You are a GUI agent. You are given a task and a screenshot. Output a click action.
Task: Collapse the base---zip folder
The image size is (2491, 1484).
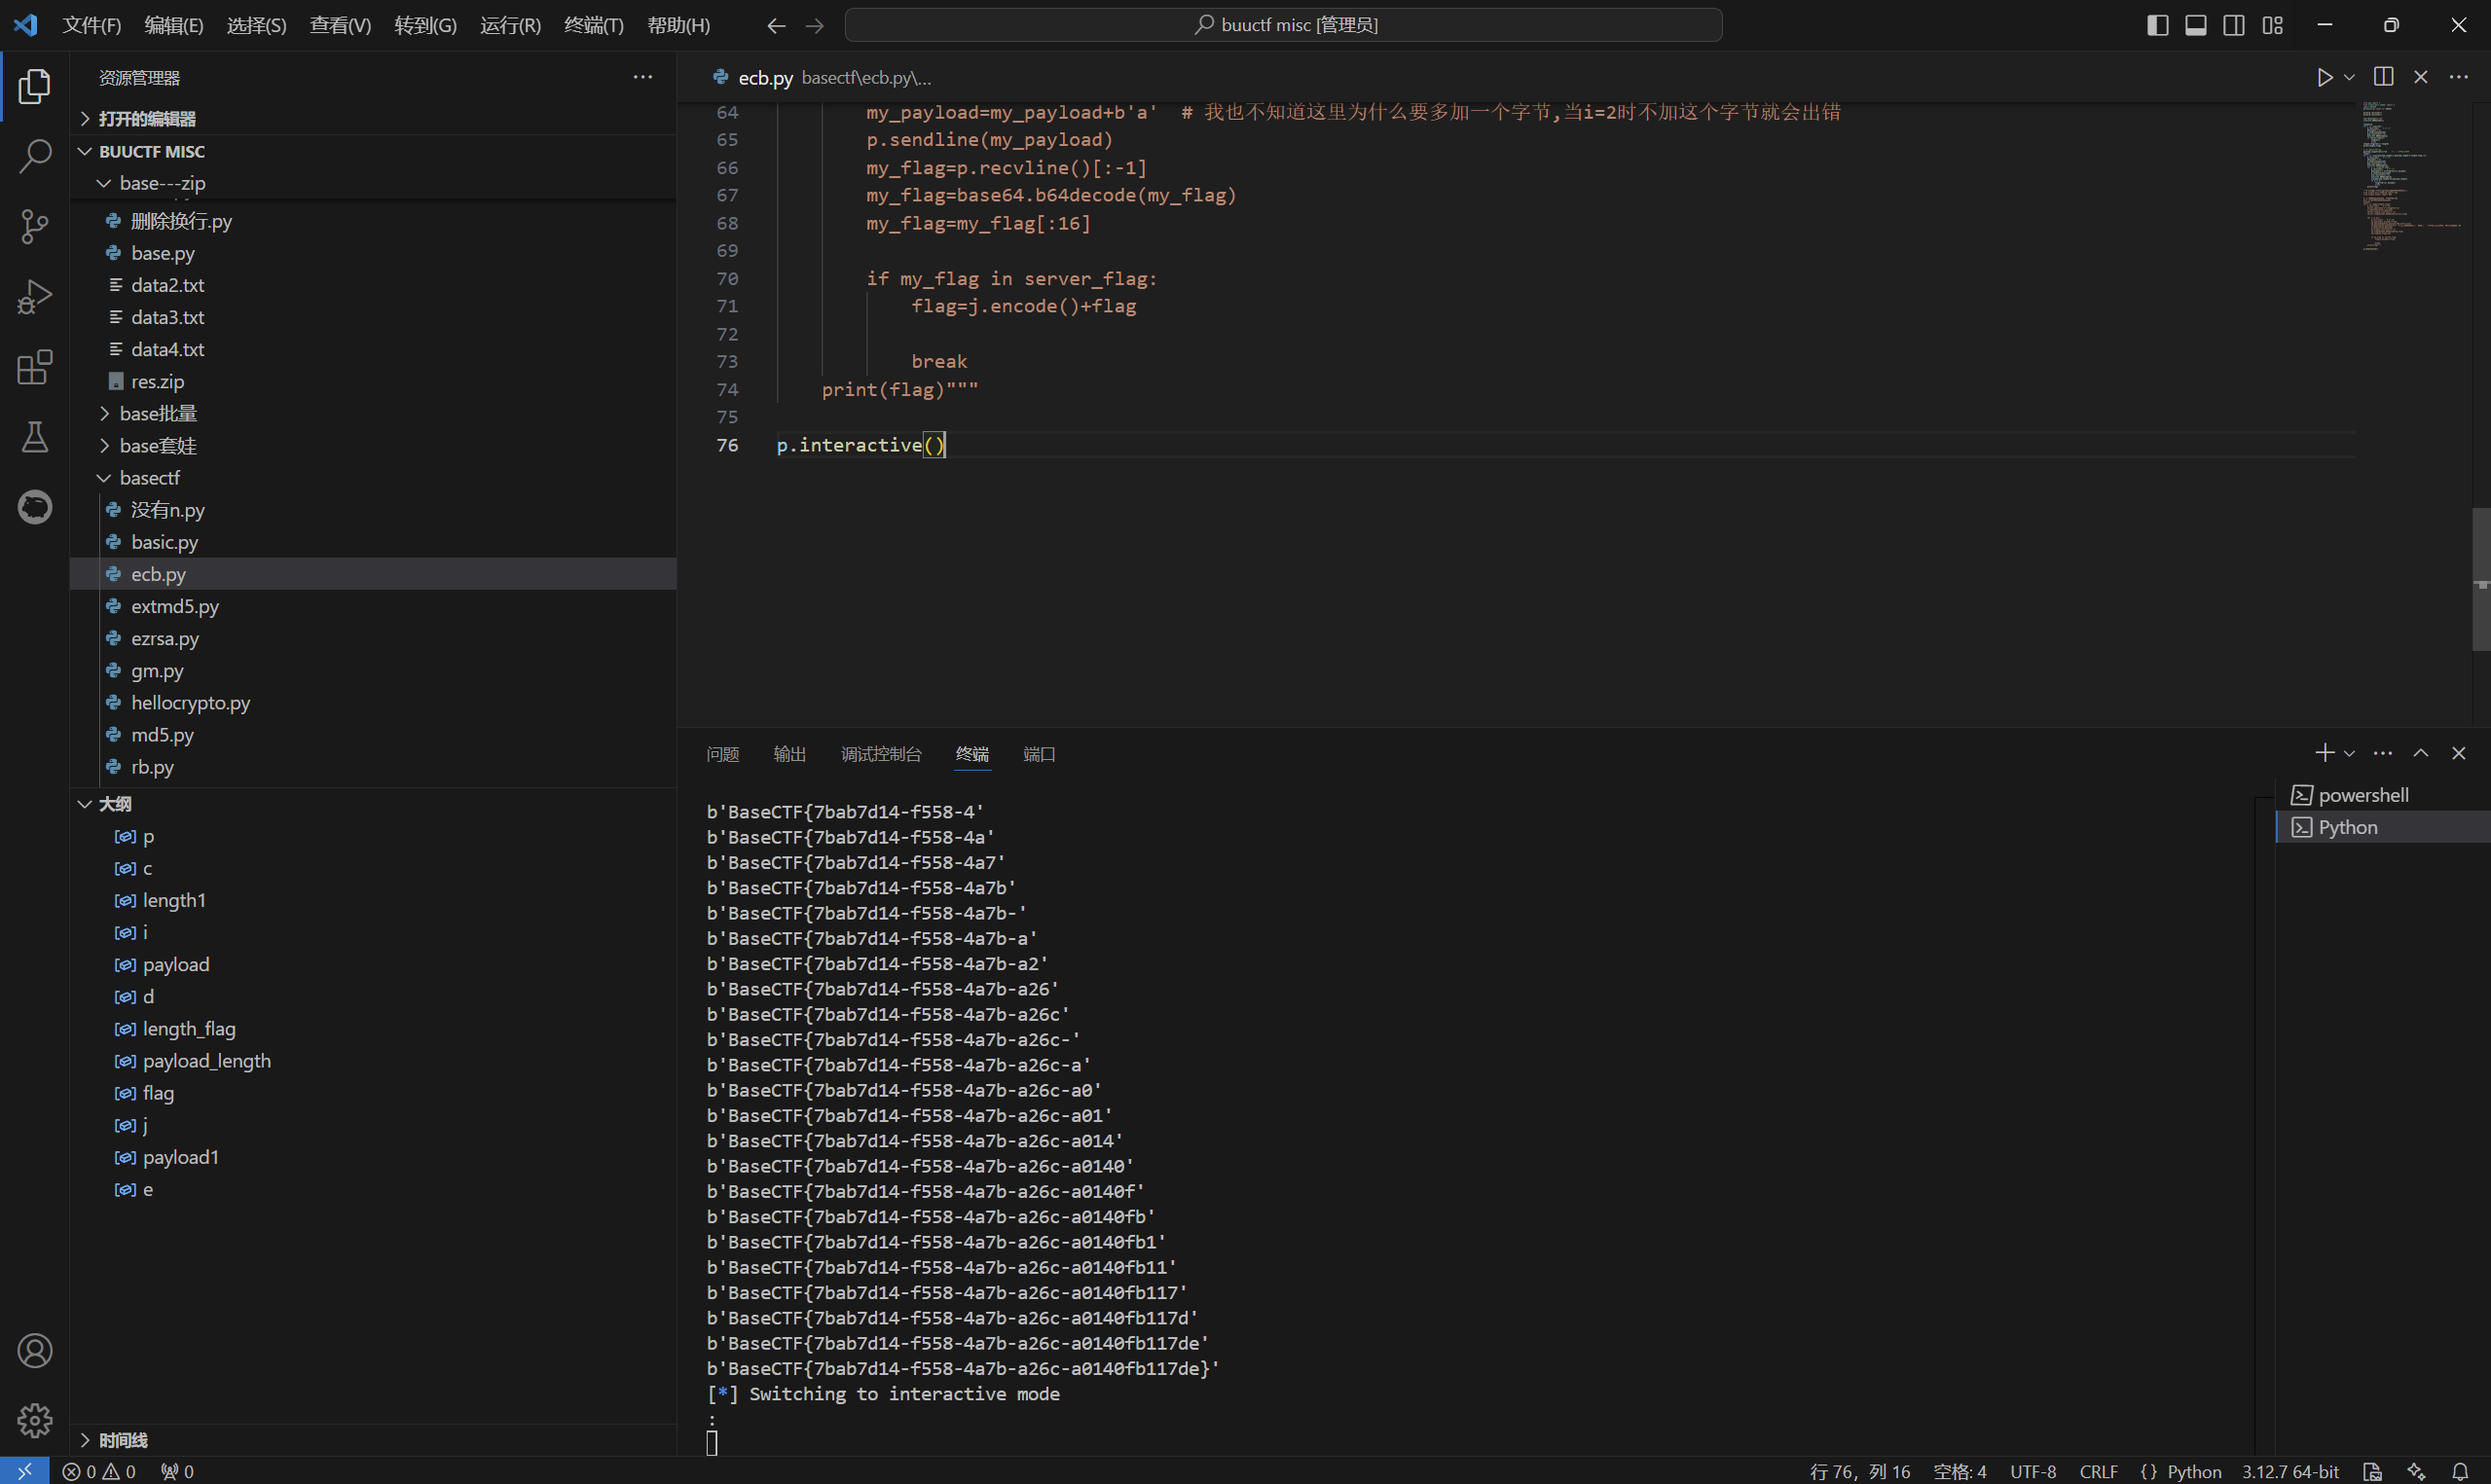tap(373, 183)
